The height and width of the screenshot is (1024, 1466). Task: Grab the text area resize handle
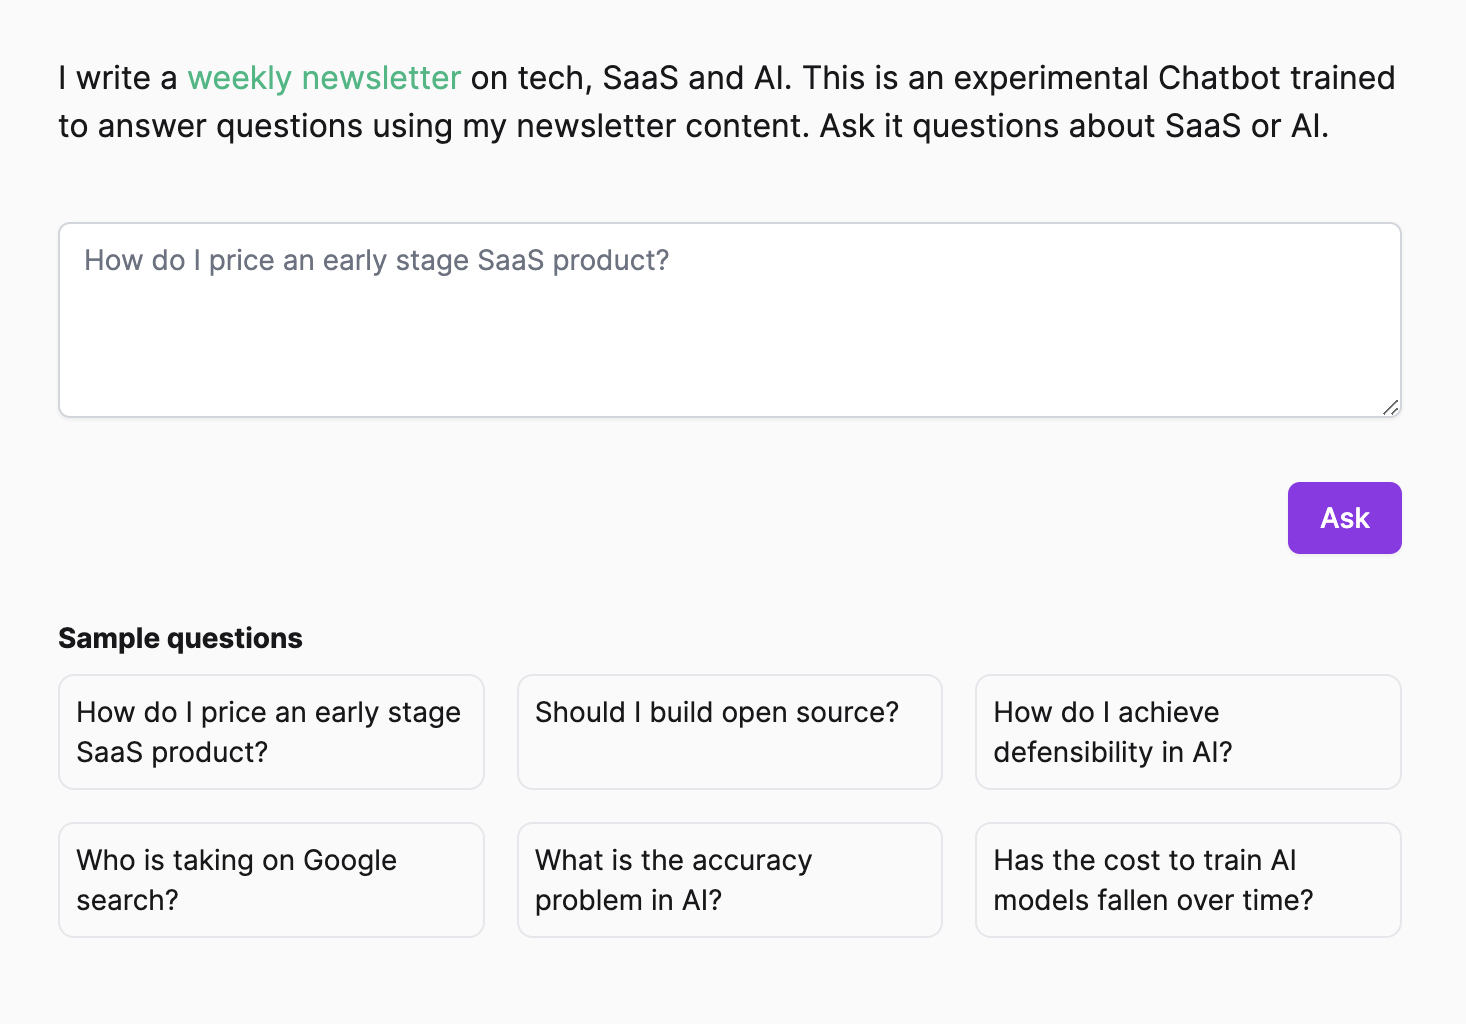pos(1390,407)
